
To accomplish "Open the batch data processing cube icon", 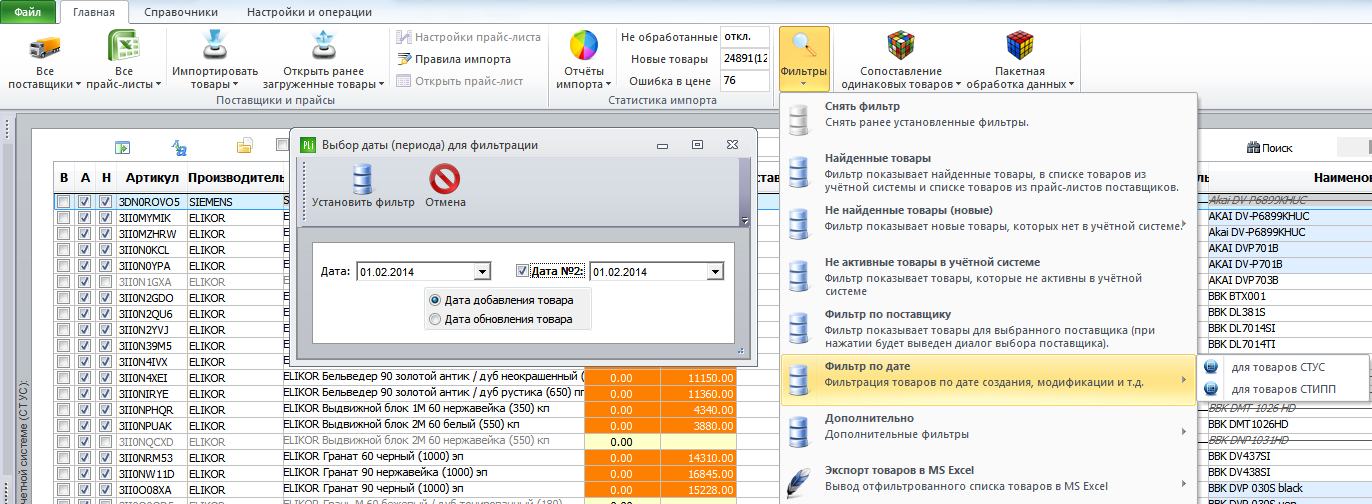I will (1019, 46).
